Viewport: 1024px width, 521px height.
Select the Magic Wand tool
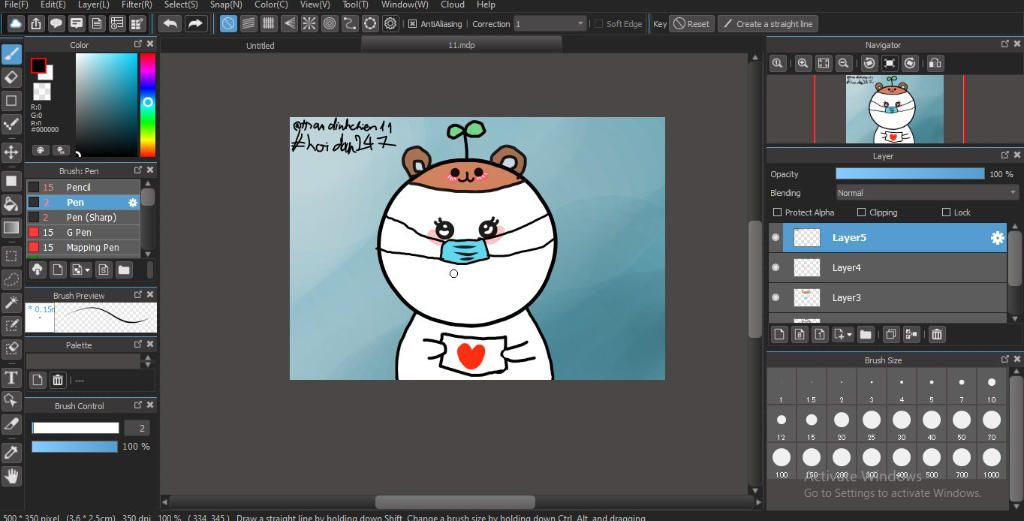click(11, 302)
